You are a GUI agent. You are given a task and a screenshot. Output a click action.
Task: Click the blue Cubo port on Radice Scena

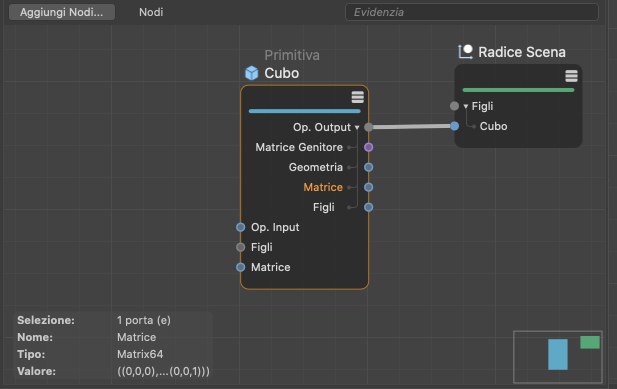pos(454,126)
